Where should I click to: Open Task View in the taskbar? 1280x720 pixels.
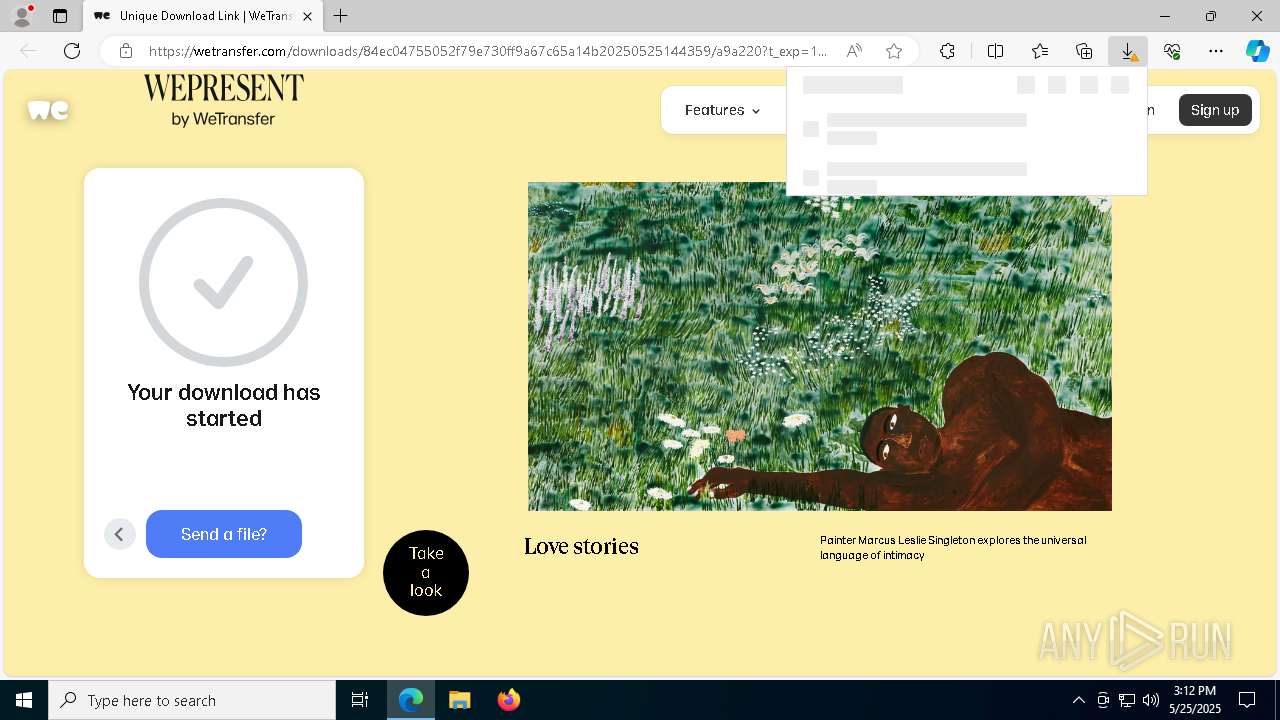click(x=360, y=700)
